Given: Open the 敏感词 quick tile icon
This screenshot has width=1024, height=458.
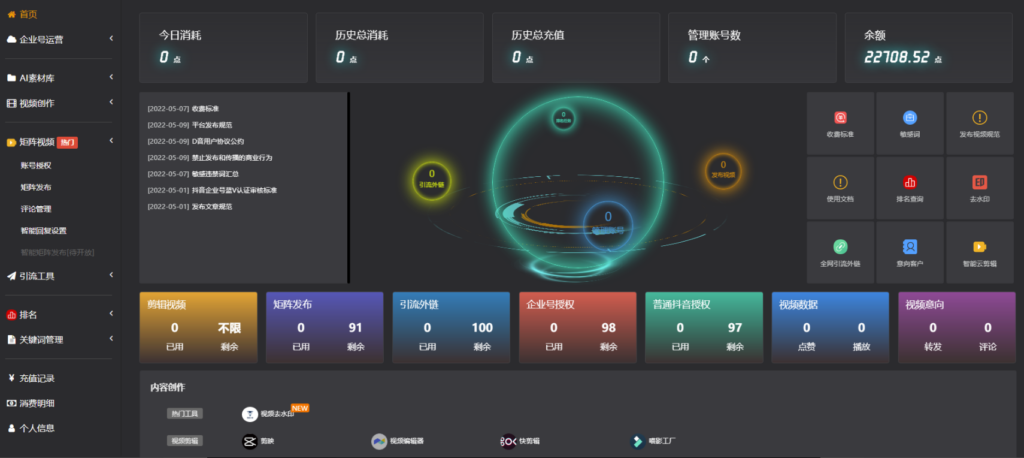Looking at the screenshot, I should pos(910,118).
